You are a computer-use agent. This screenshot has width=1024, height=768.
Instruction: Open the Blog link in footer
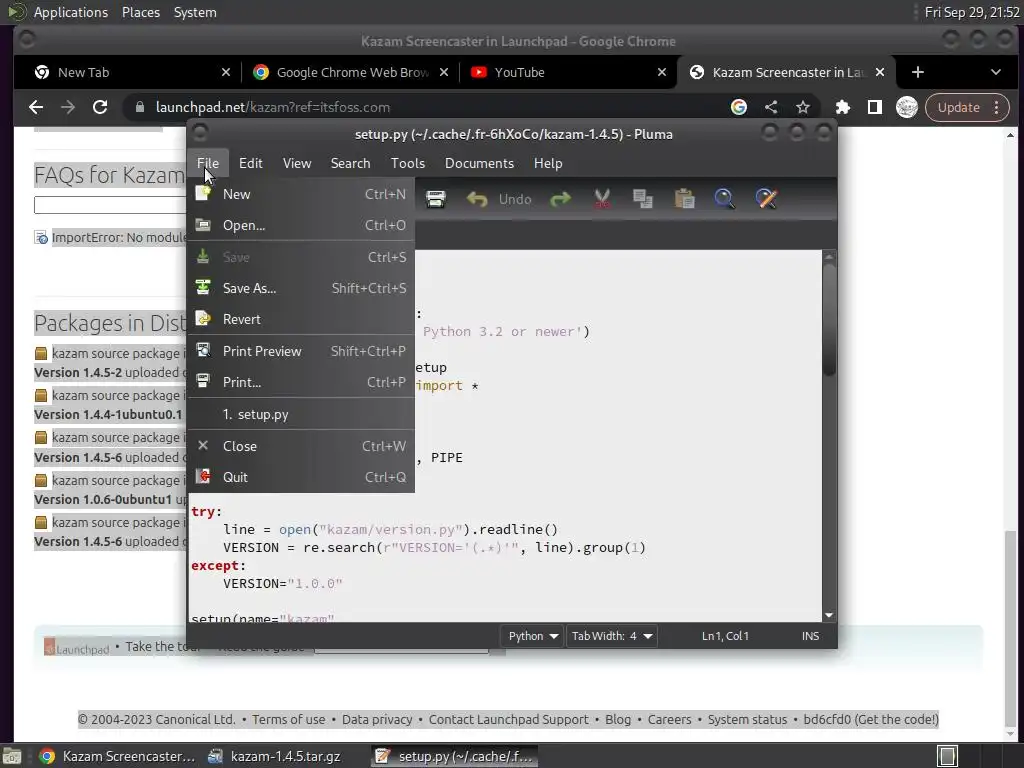pos(618,720)
